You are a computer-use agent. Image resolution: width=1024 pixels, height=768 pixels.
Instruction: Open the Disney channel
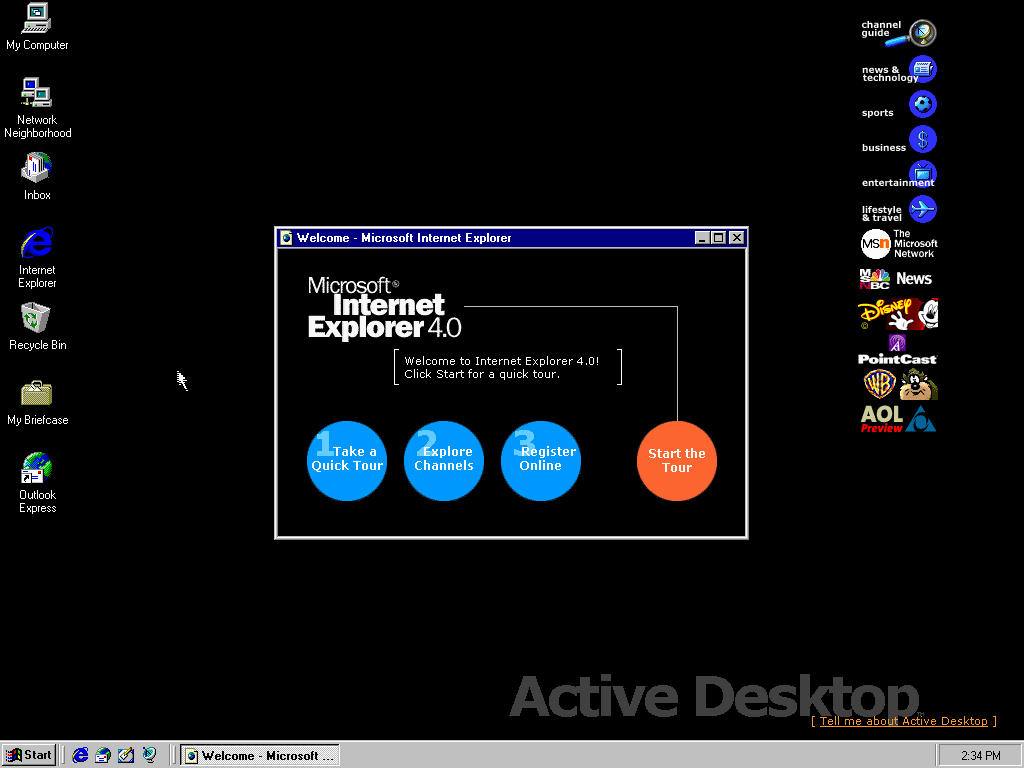(x=898, y=313)
